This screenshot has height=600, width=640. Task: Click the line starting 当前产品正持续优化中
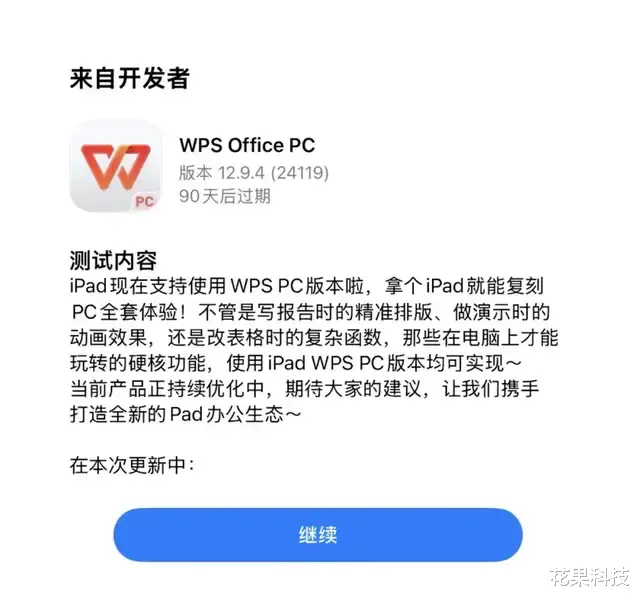[304, 389]
